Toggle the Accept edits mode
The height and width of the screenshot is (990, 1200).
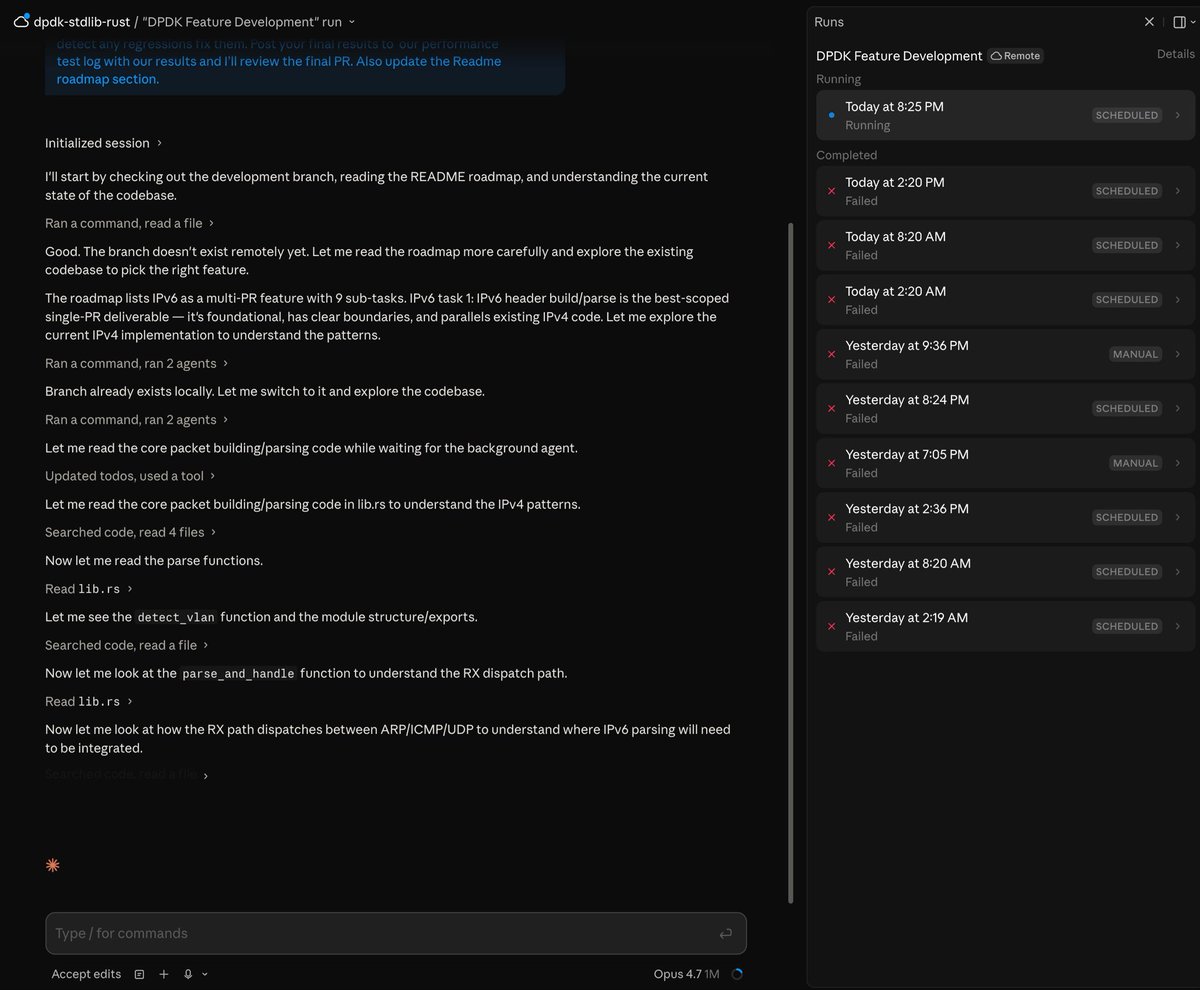point(86,974)
